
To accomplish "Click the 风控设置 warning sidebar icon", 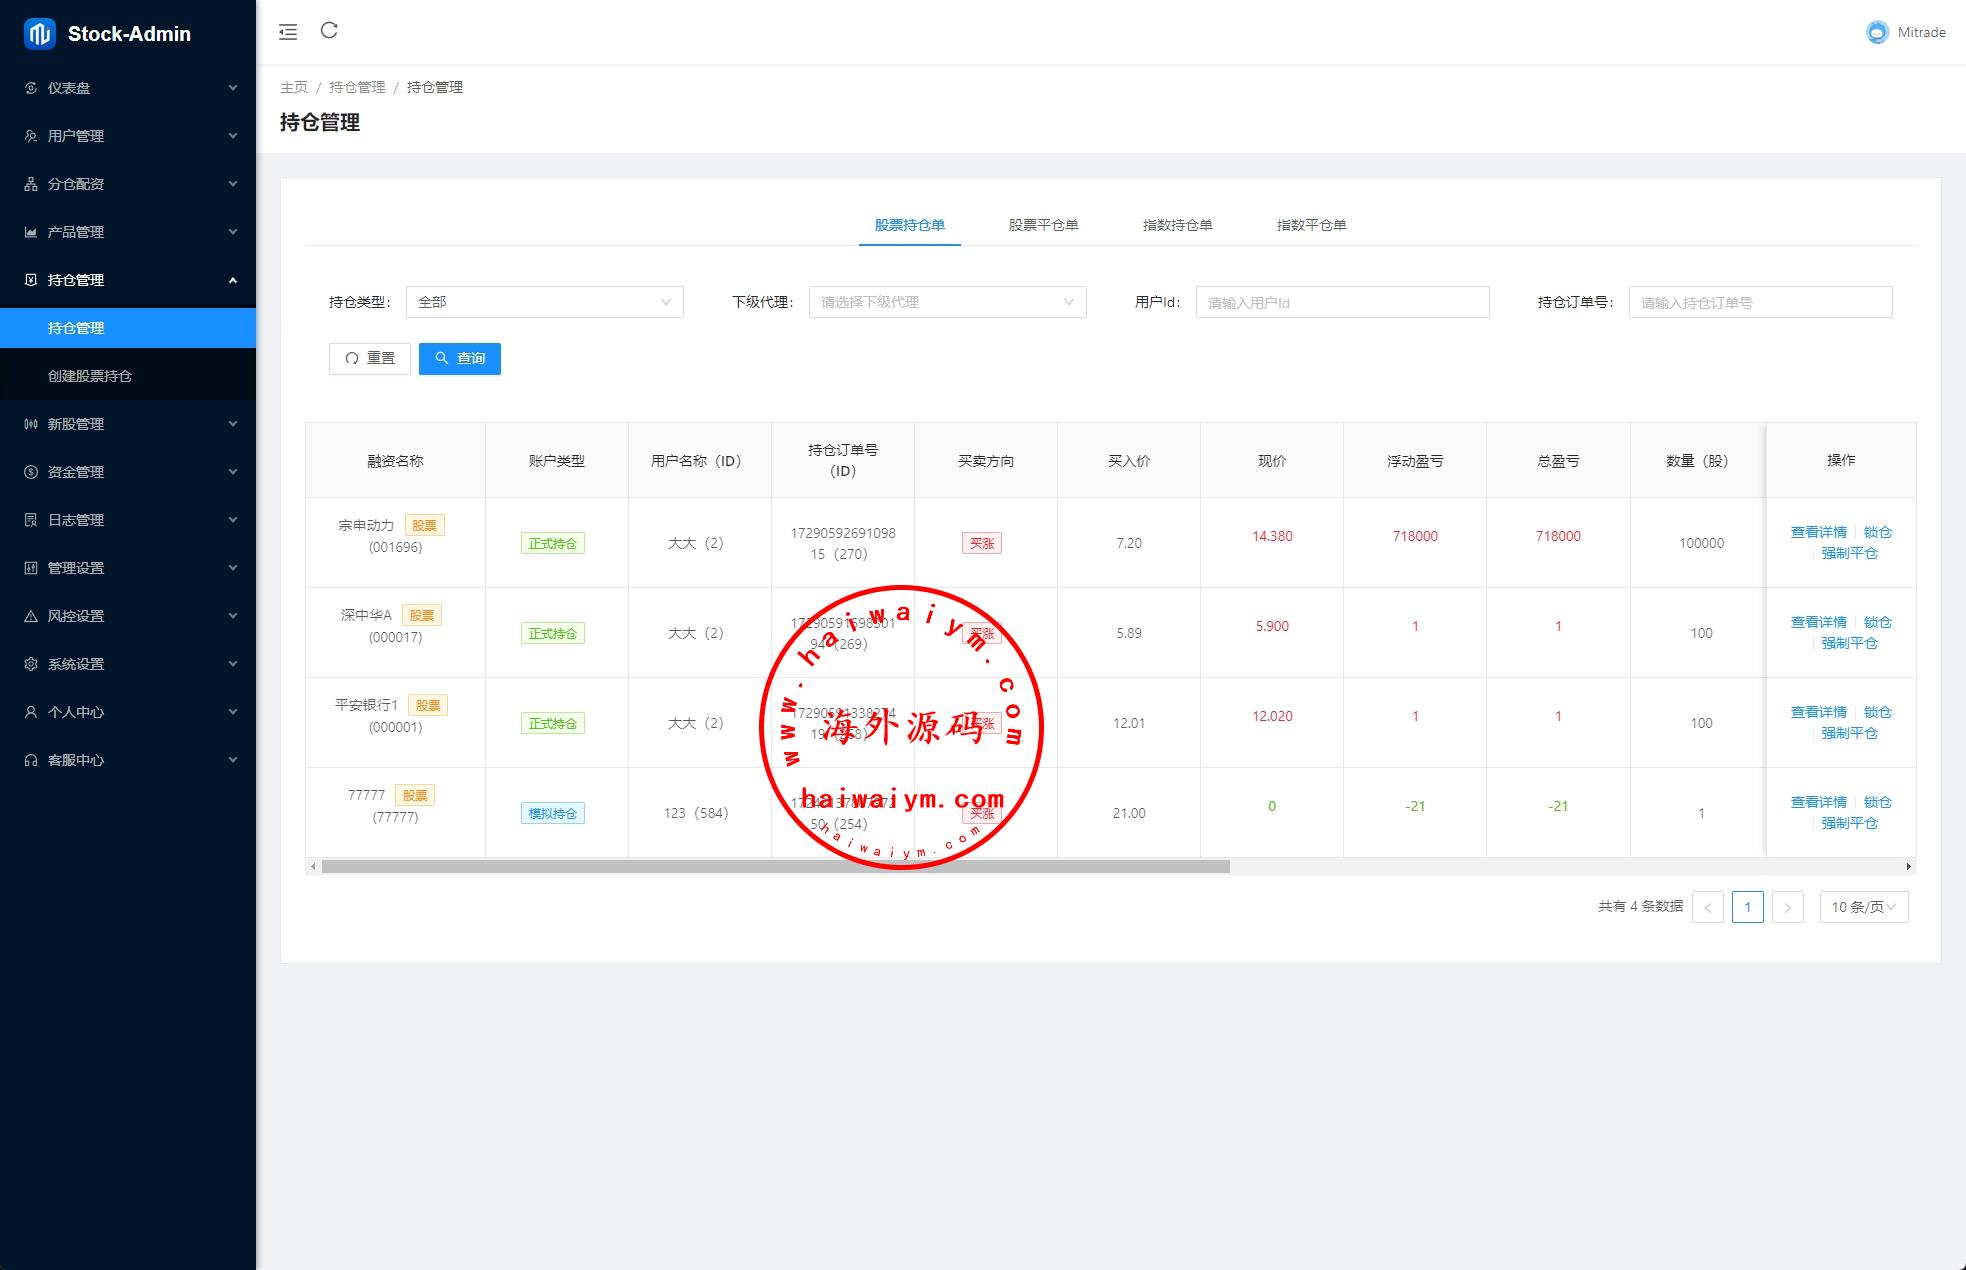I will click(31, 616).
